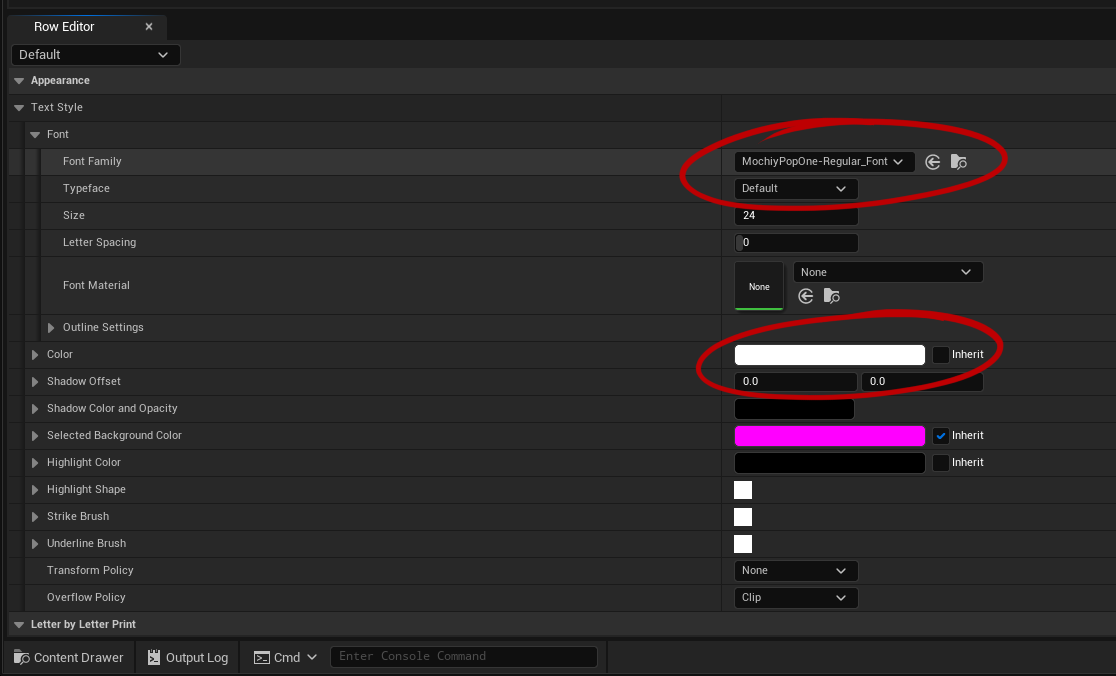Expand the Outline Settings section
Image resolution: width=1116 pixels, height=676 pixels.
(x=52, y=328)
